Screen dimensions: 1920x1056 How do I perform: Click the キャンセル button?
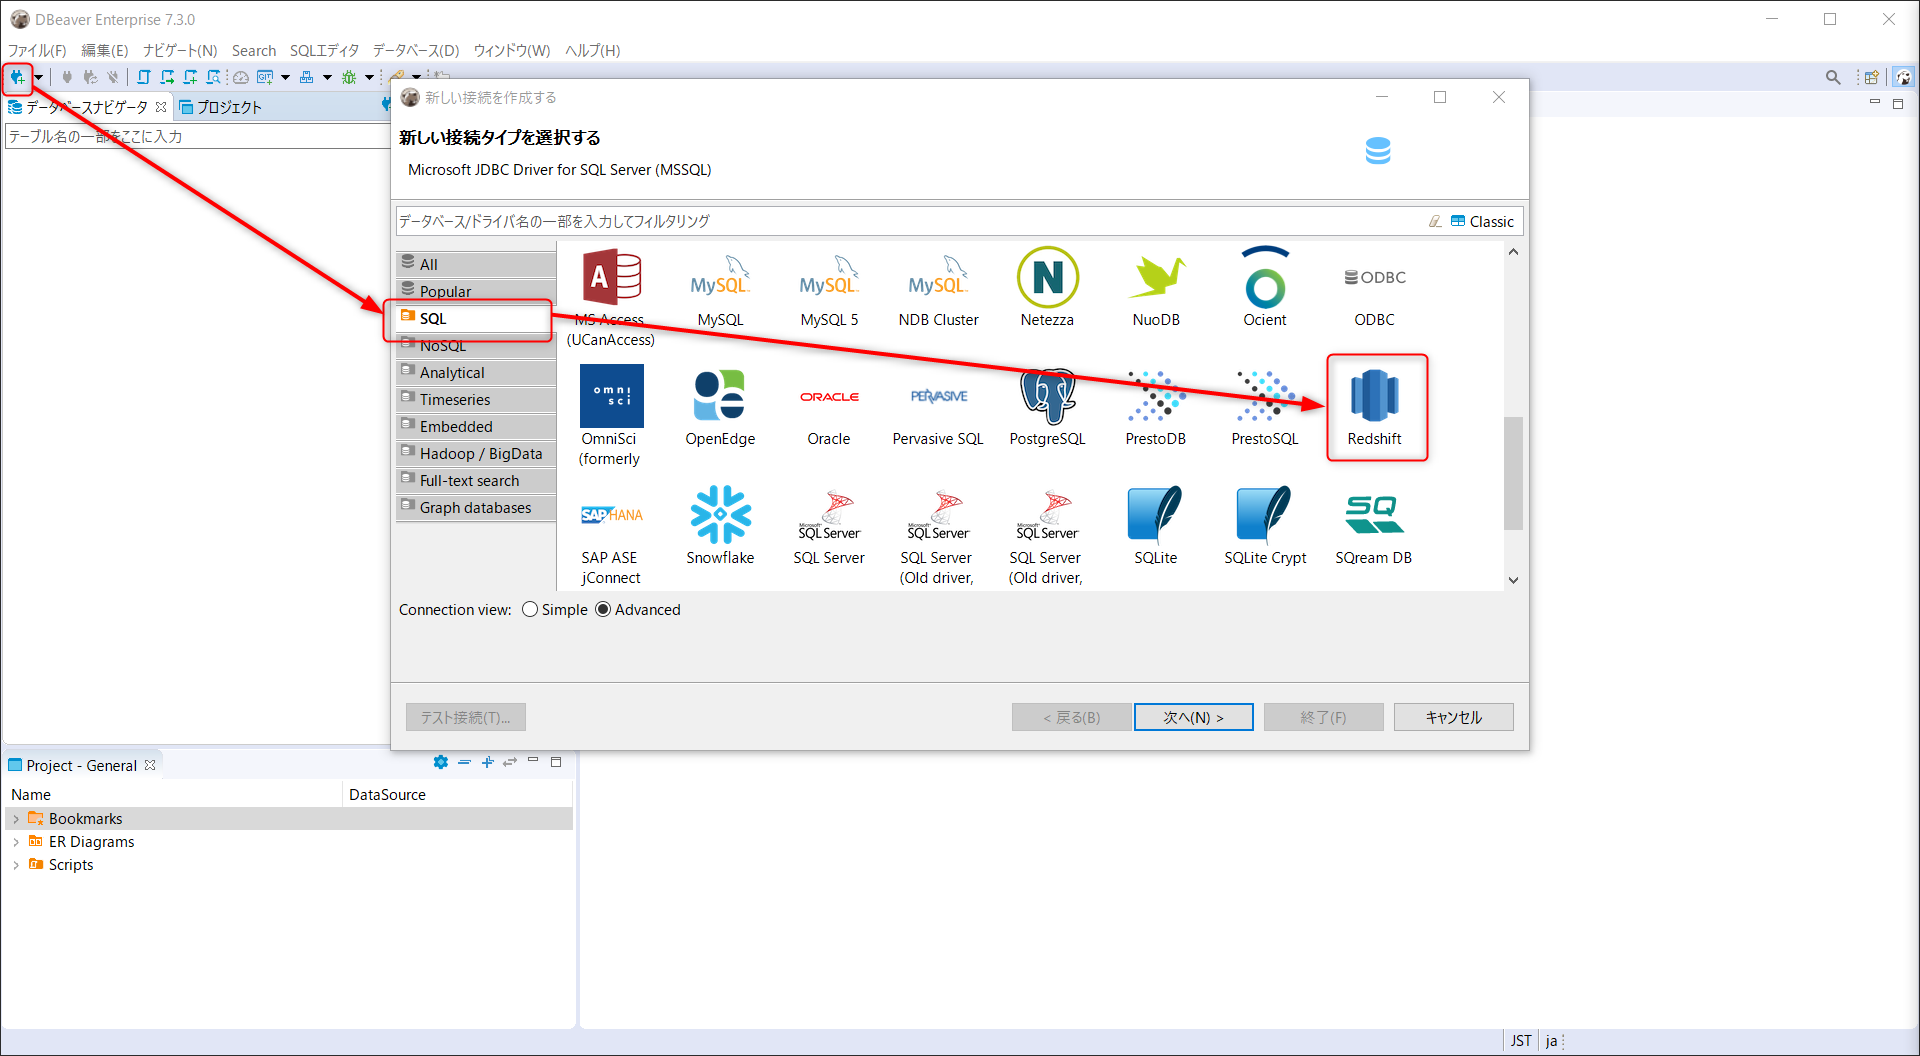1454,717
